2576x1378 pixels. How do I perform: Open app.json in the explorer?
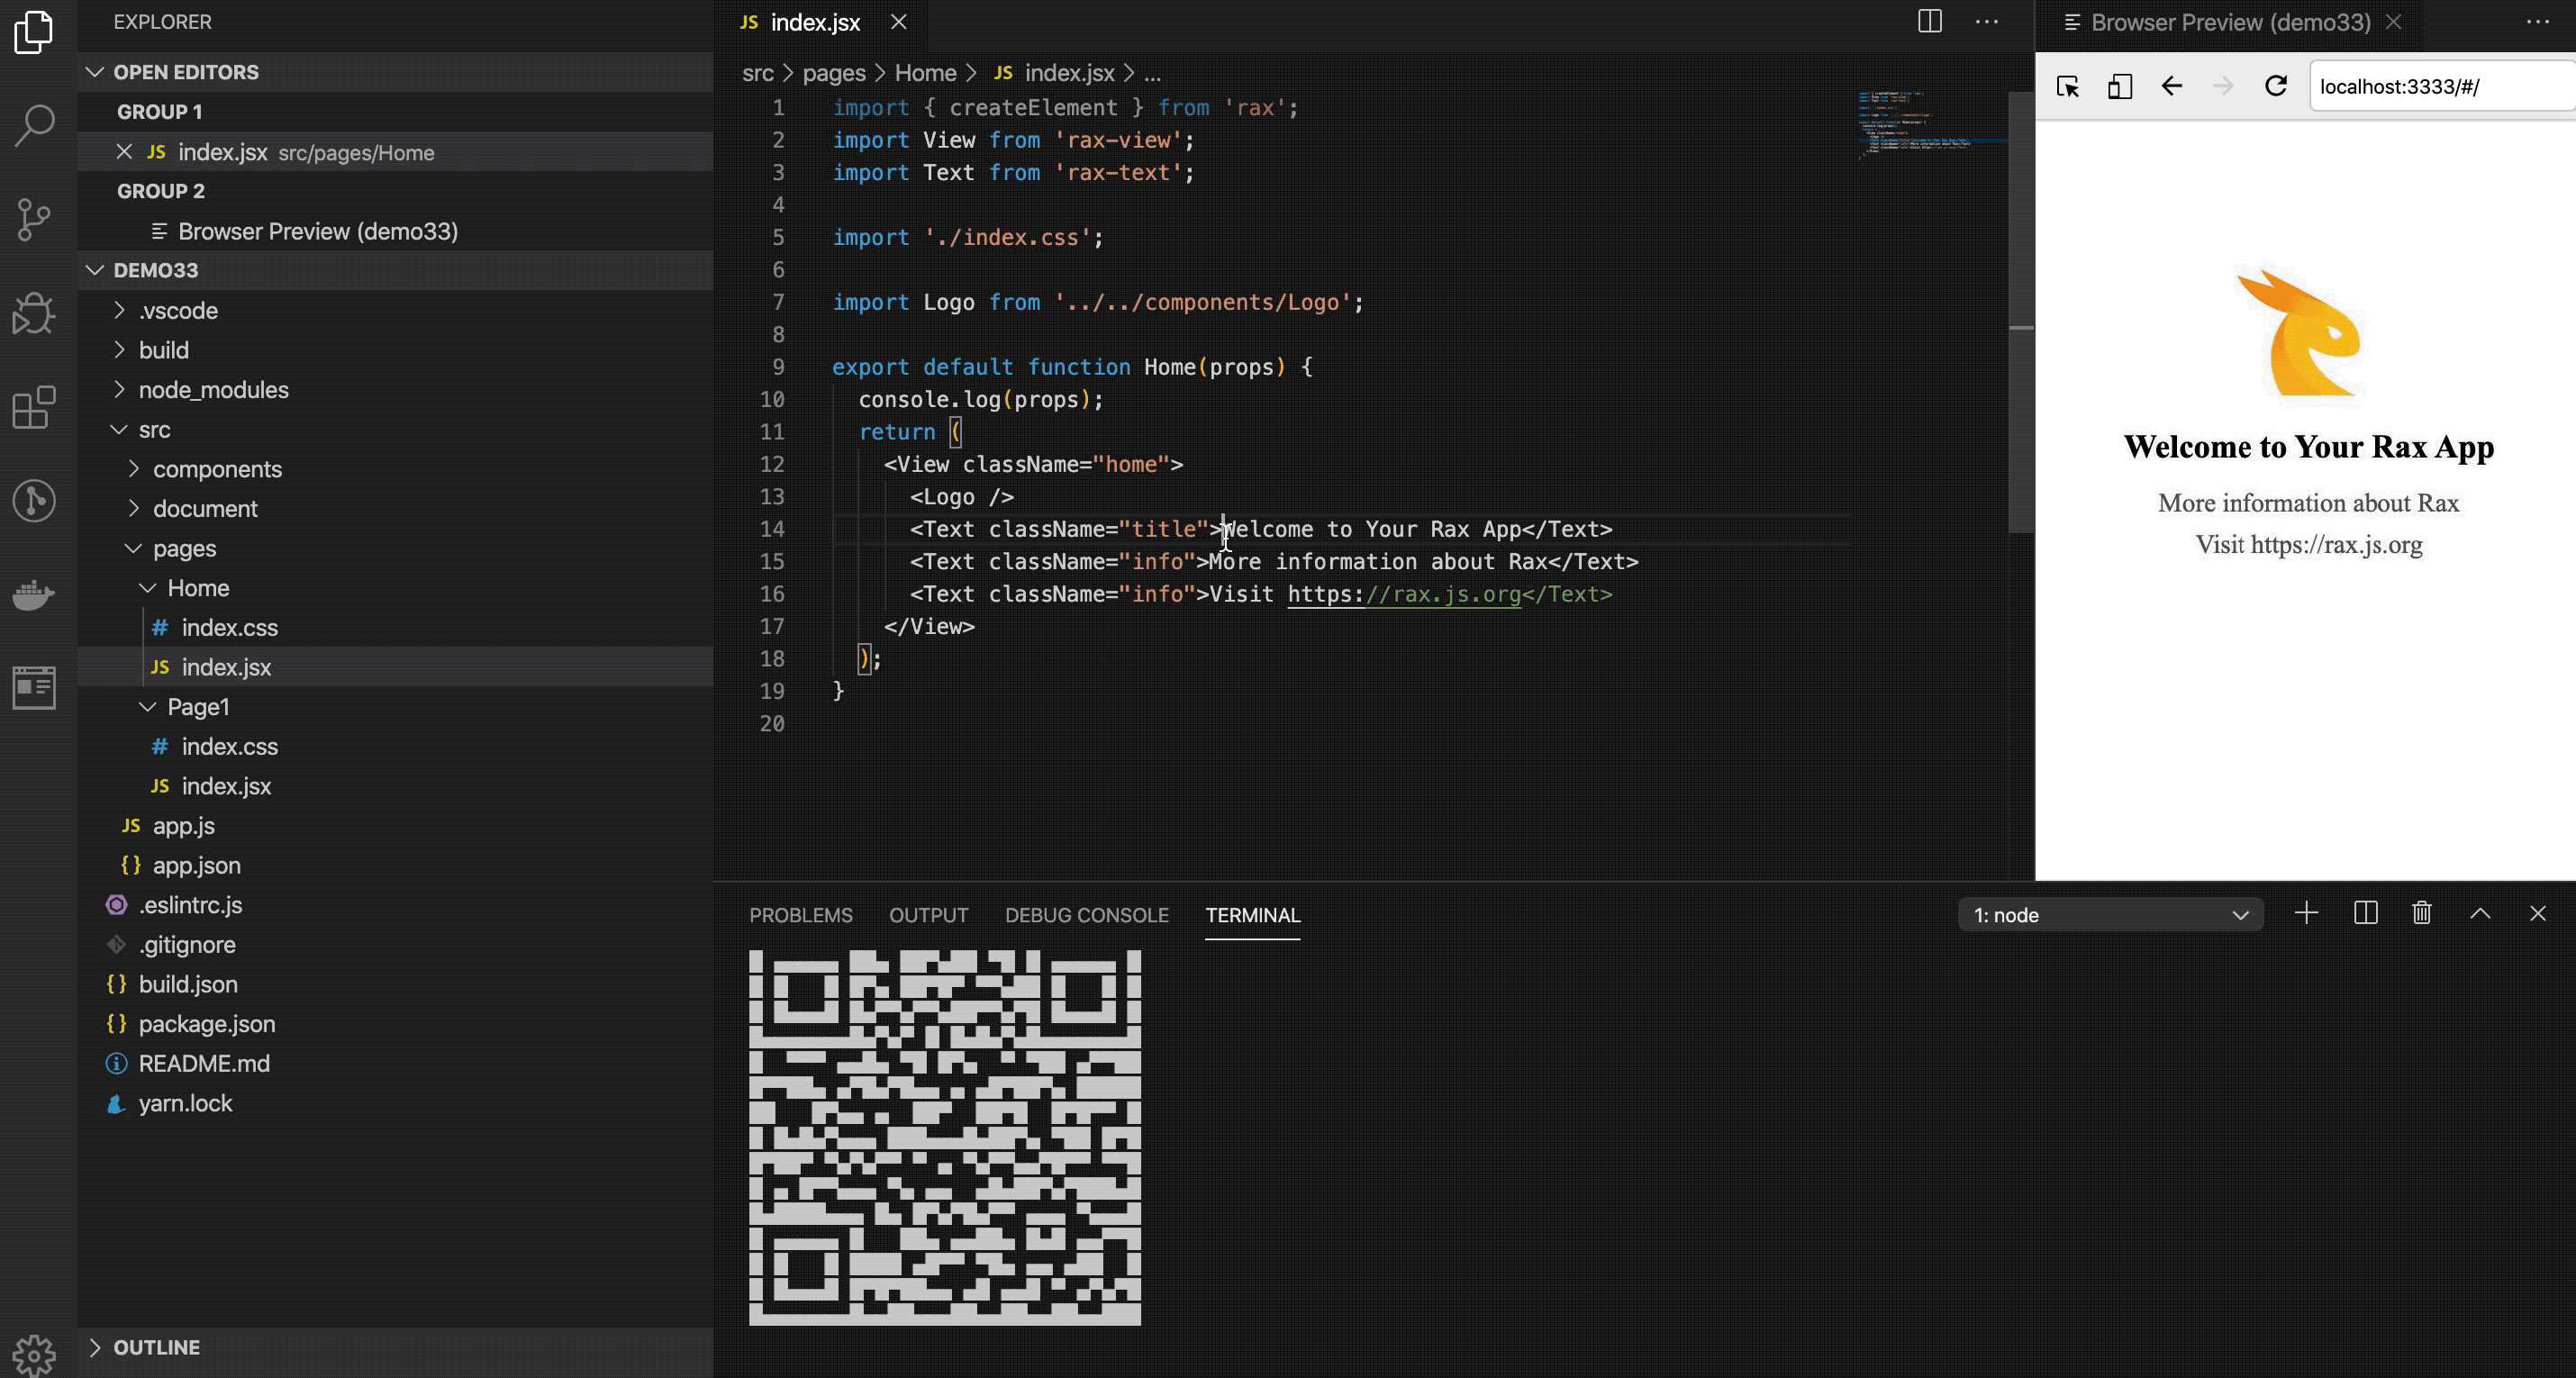pyautogui.click(x=196, y=865)
